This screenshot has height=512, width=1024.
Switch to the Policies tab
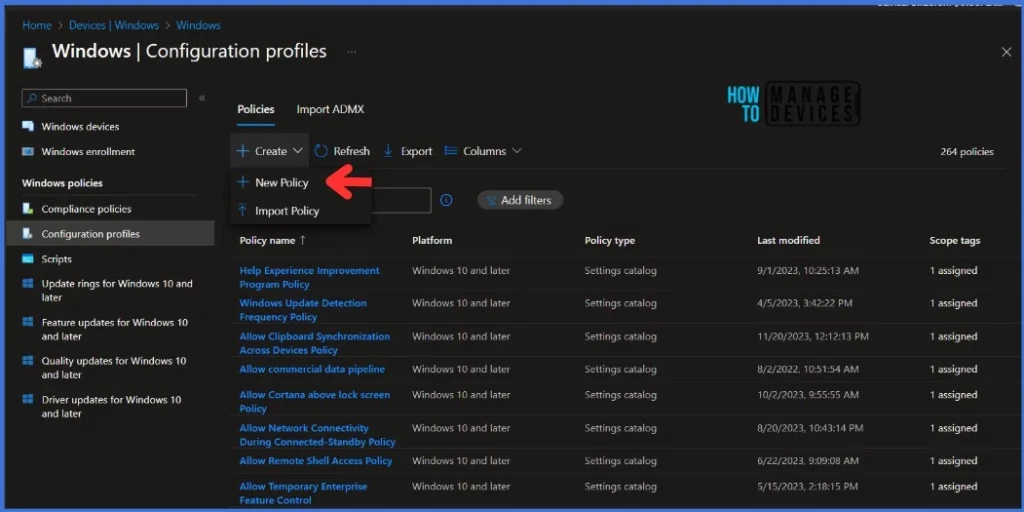click(256, 109)
